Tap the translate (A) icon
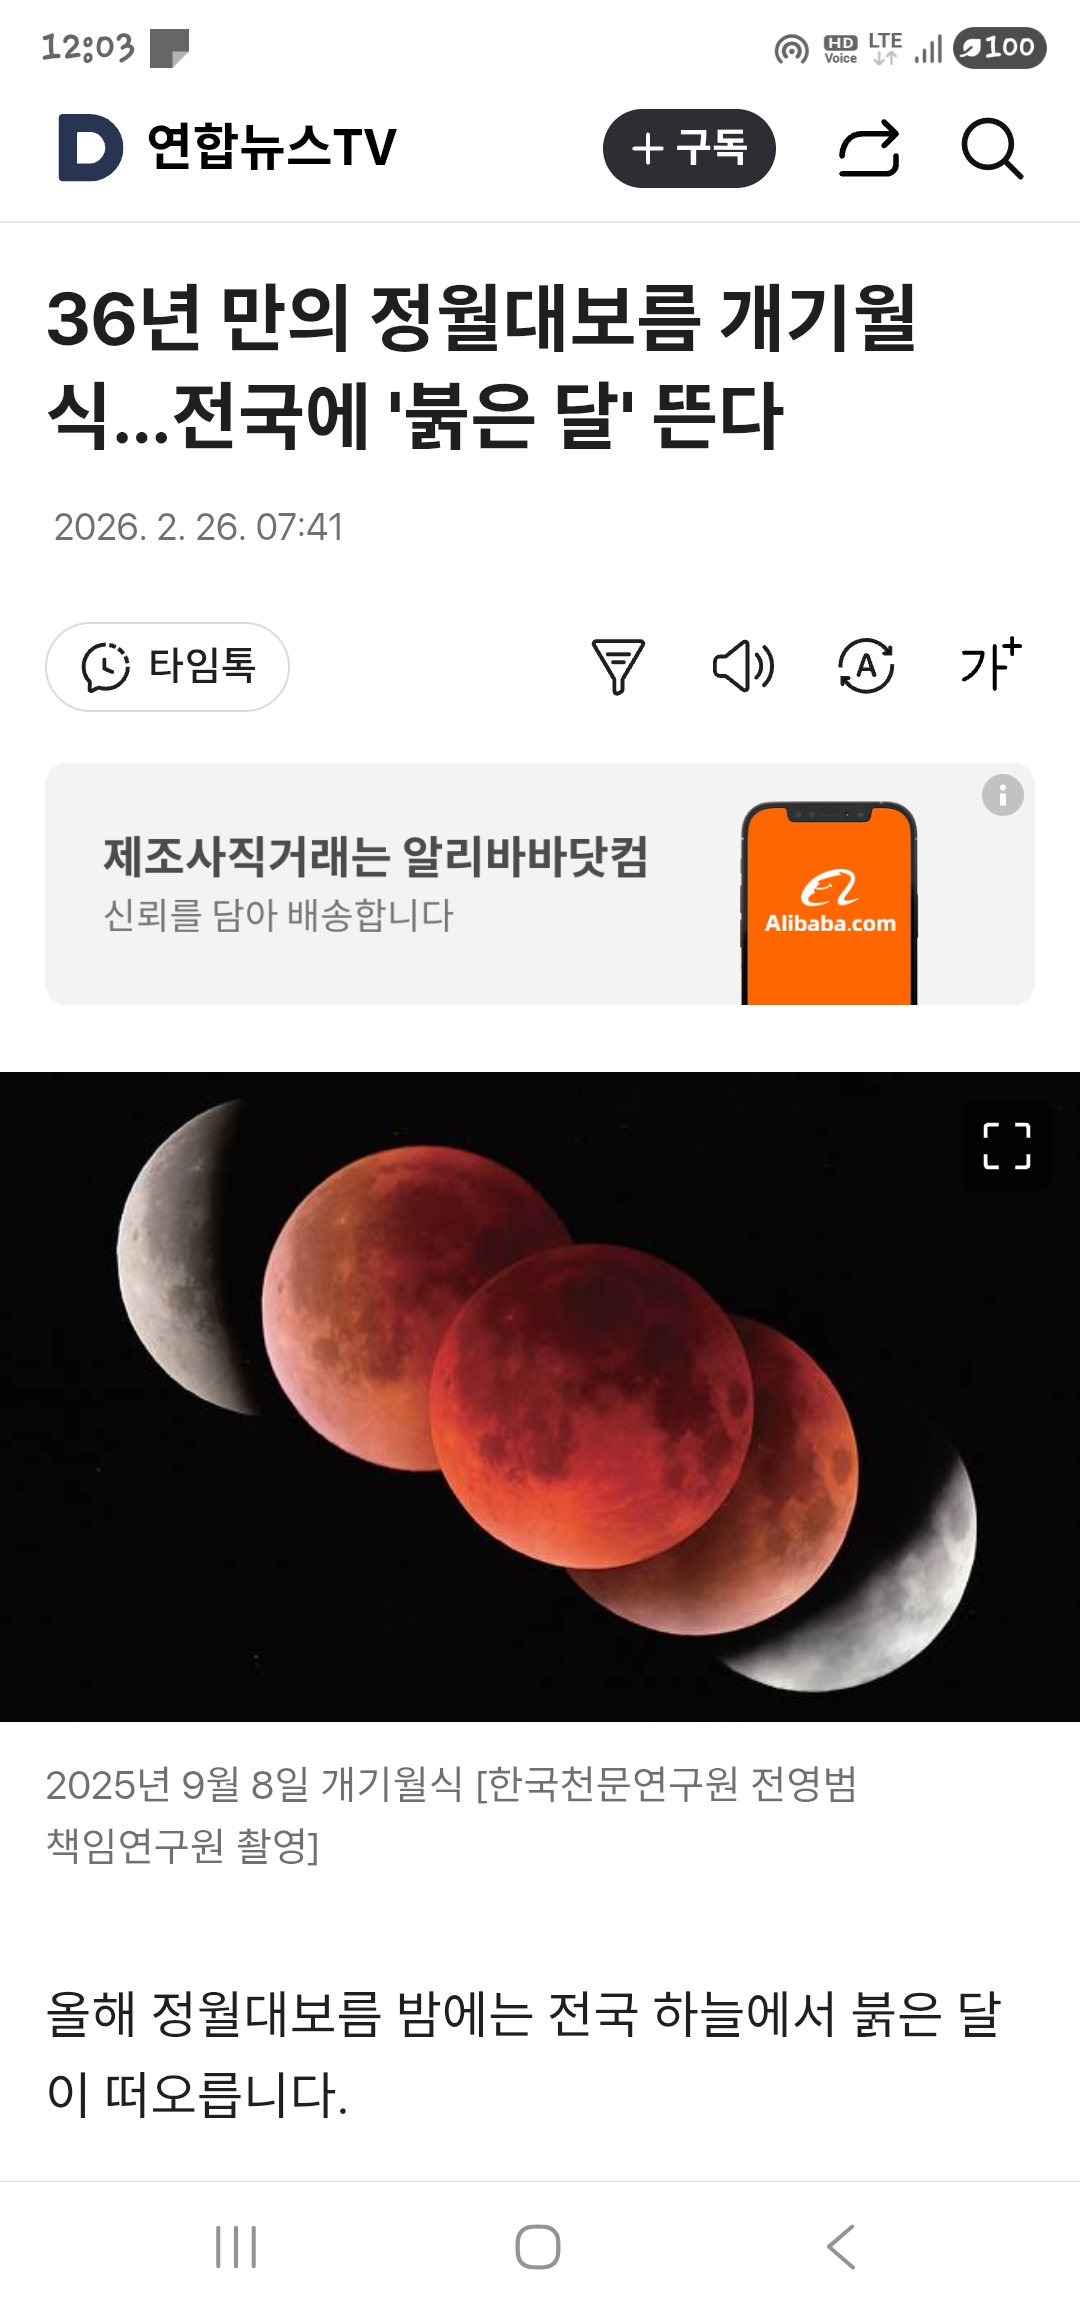 click(x=866, y=667)
